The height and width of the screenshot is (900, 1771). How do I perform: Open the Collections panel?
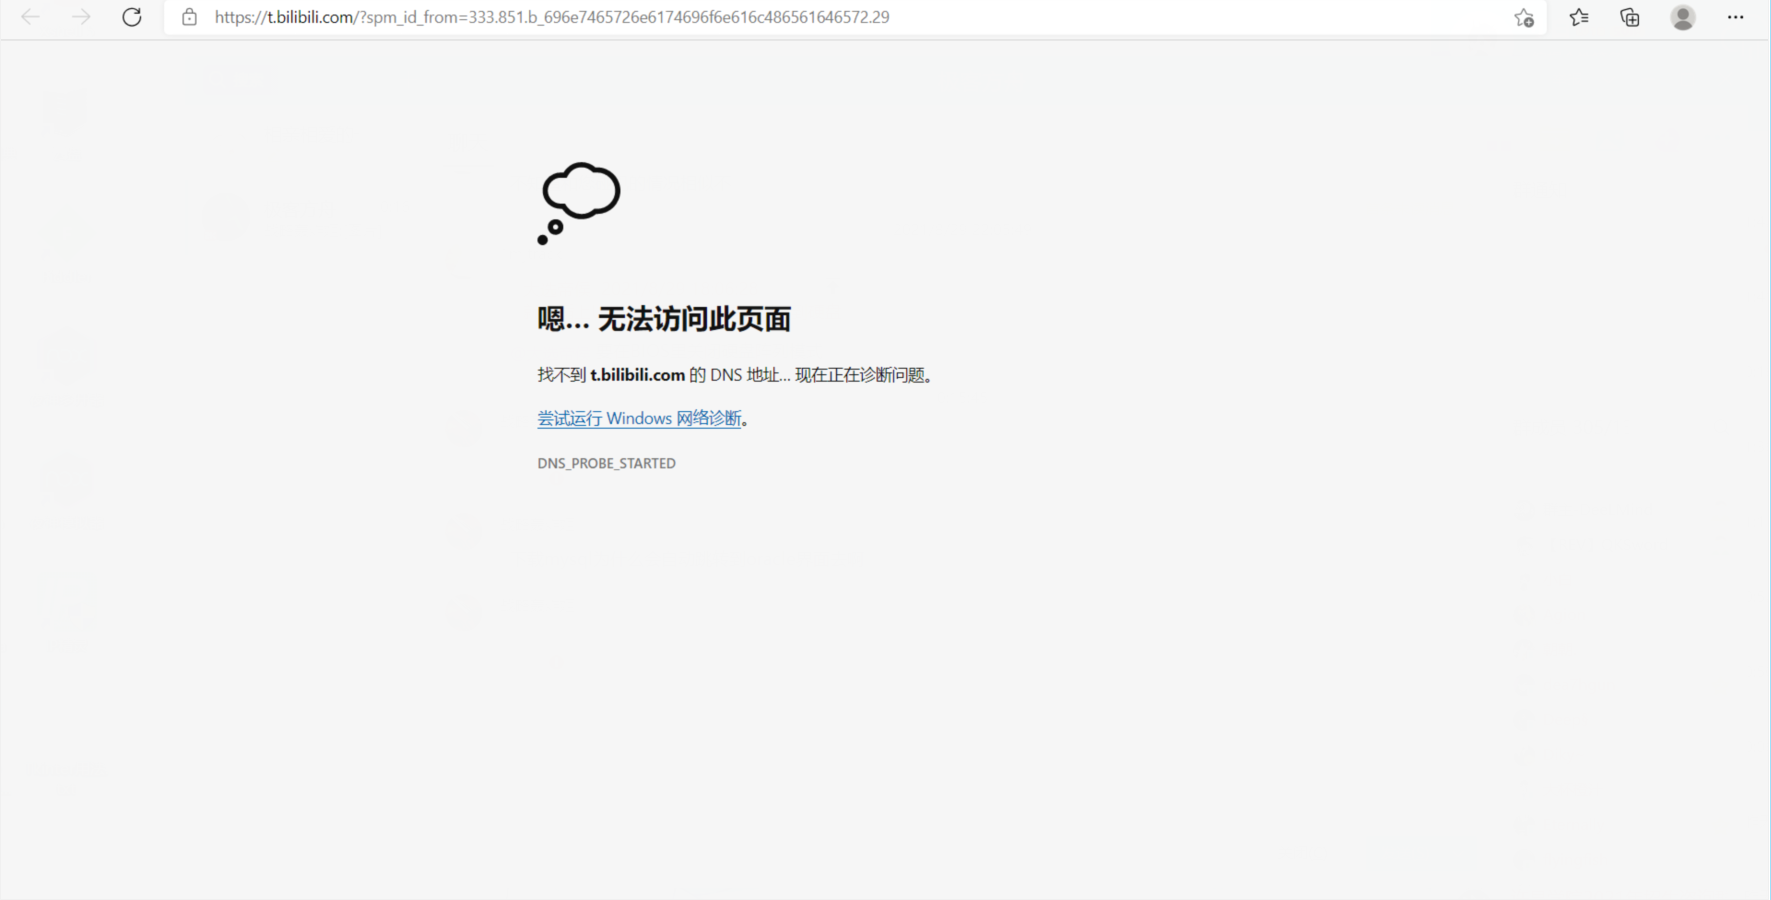1630,17
